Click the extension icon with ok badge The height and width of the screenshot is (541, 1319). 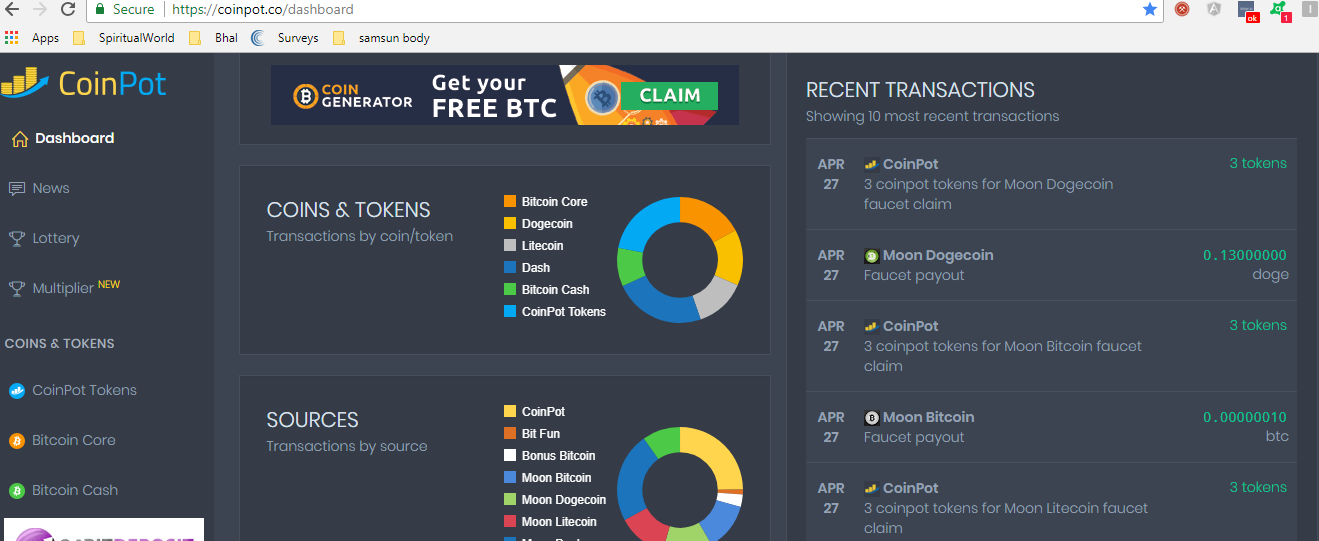(1247, 10)
